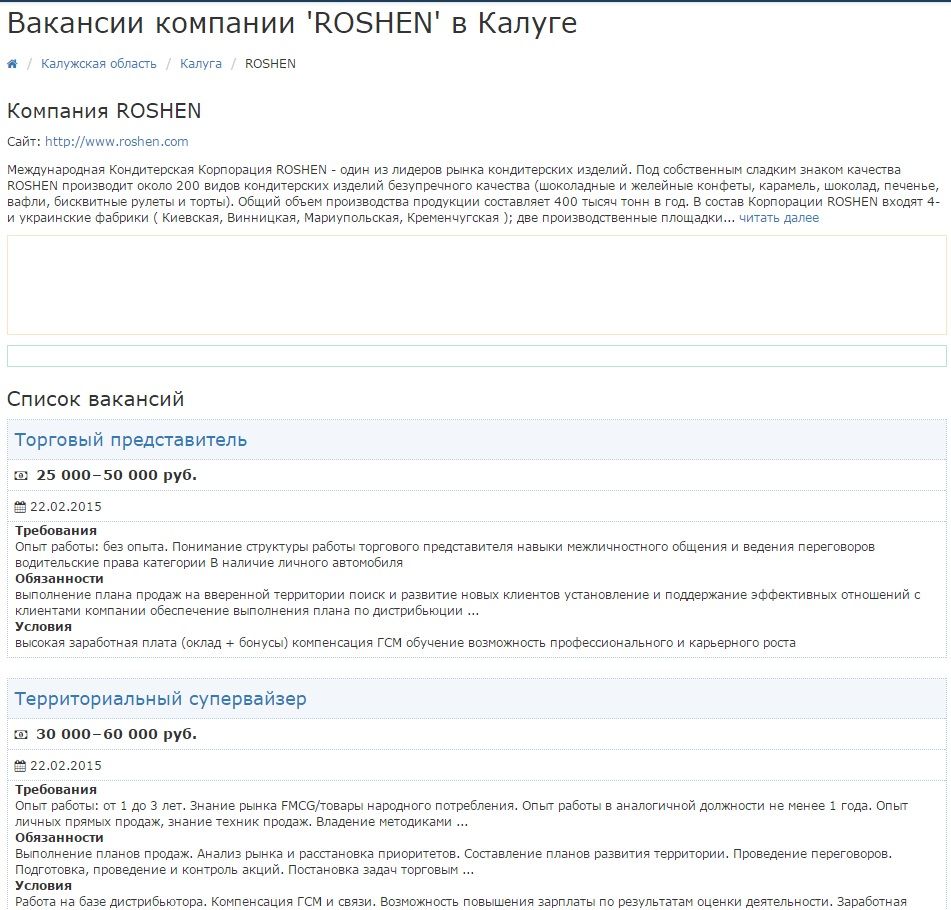Open the Калуга breadcrumb link

coord(201,63)
